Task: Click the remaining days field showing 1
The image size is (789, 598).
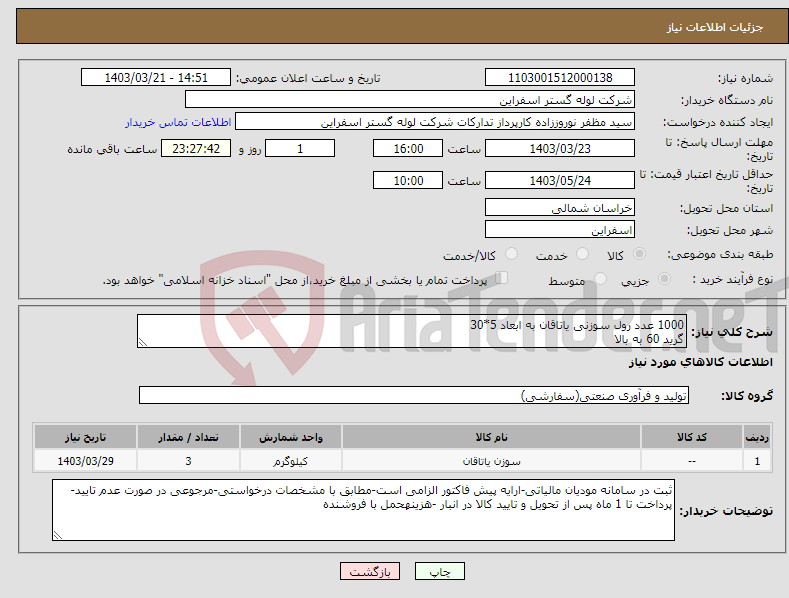Action: click(x=300, y=148)
